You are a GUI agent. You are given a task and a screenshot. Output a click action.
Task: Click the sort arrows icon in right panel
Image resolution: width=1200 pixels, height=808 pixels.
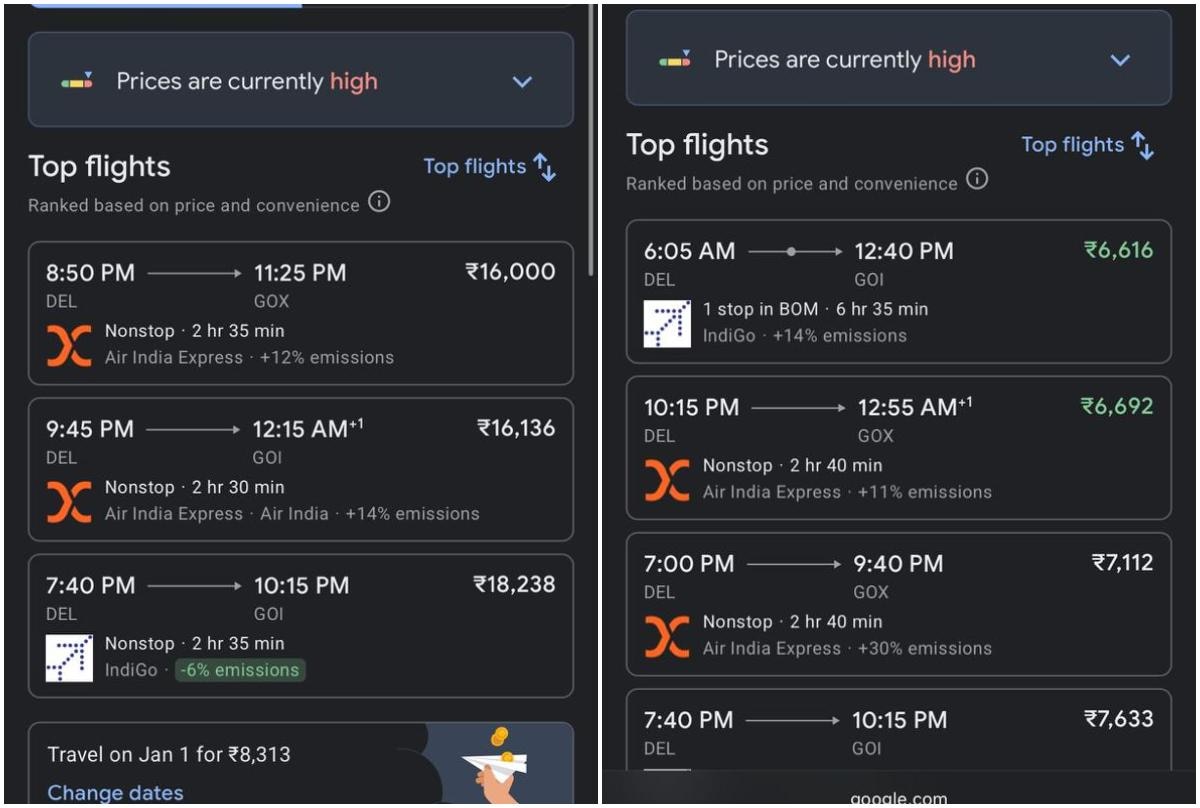(x=1142, y=145)
